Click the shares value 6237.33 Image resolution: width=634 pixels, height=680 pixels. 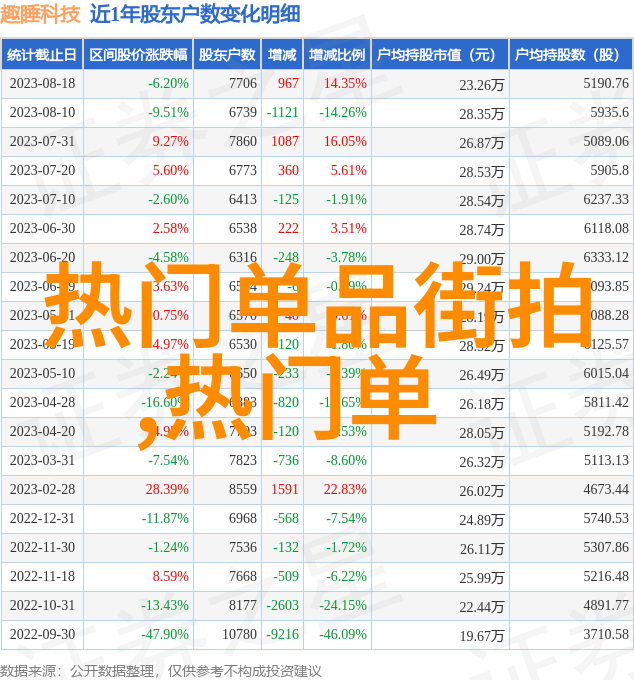(x=606, y=199)
